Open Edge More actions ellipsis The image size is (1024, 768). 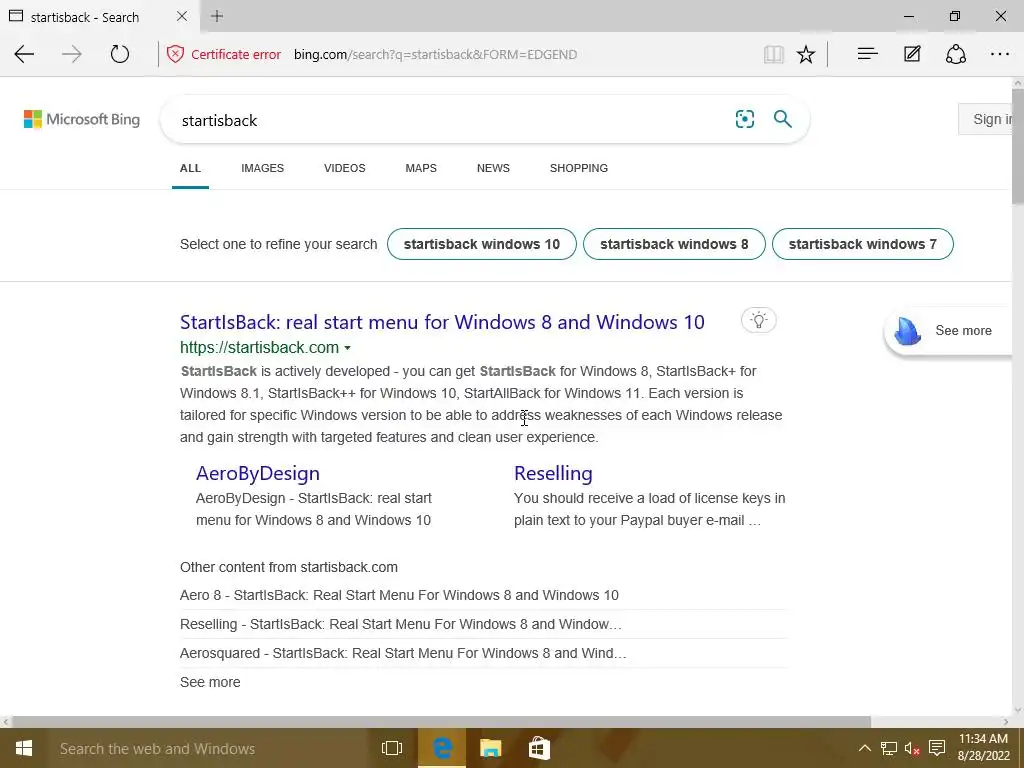1000,54
